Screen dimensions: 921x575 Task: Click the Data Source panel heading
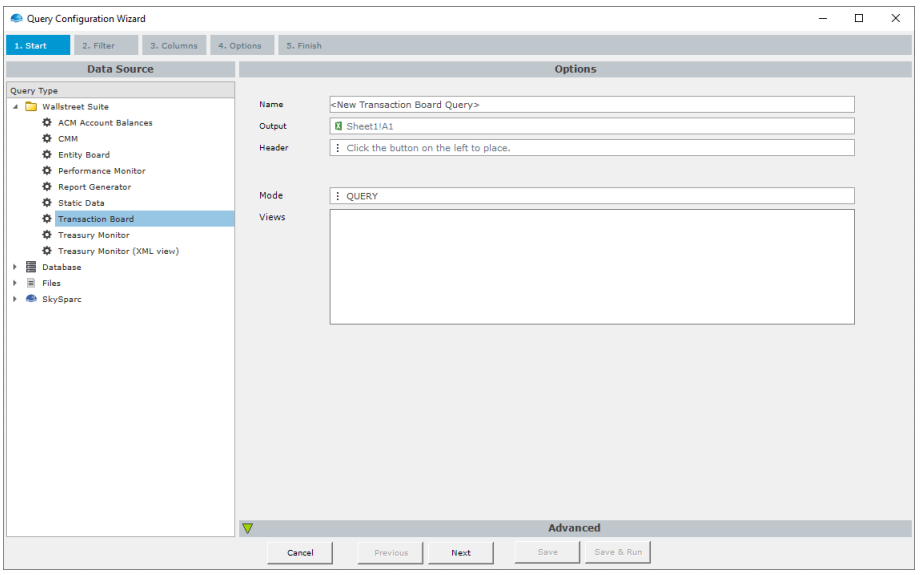120,69
